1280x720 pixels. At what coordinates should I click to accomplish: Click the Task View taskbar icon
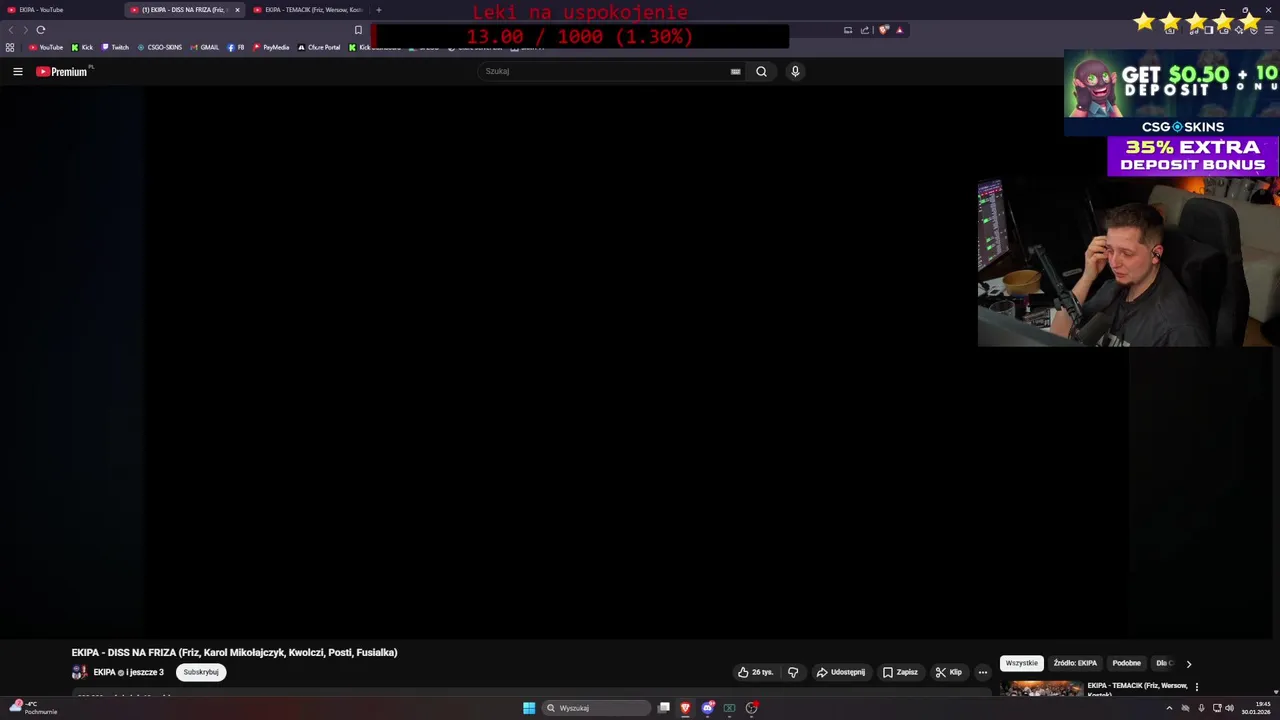click(x=663, y=708)
